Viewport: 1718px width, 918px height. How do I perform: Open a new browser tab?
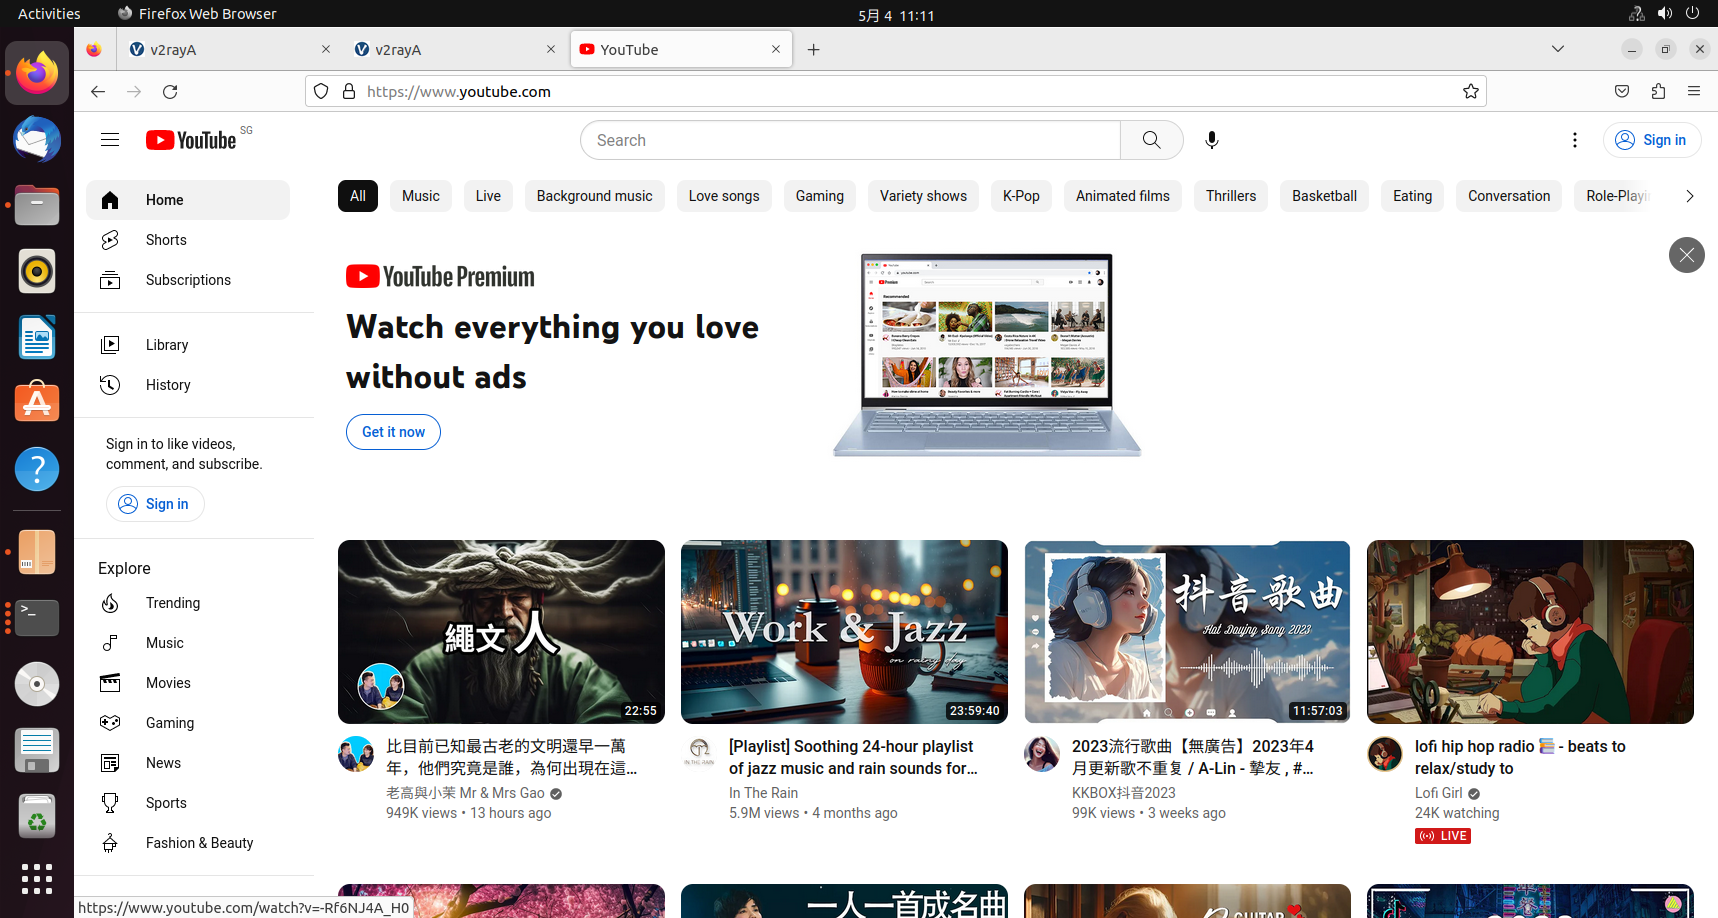(814, 49)
